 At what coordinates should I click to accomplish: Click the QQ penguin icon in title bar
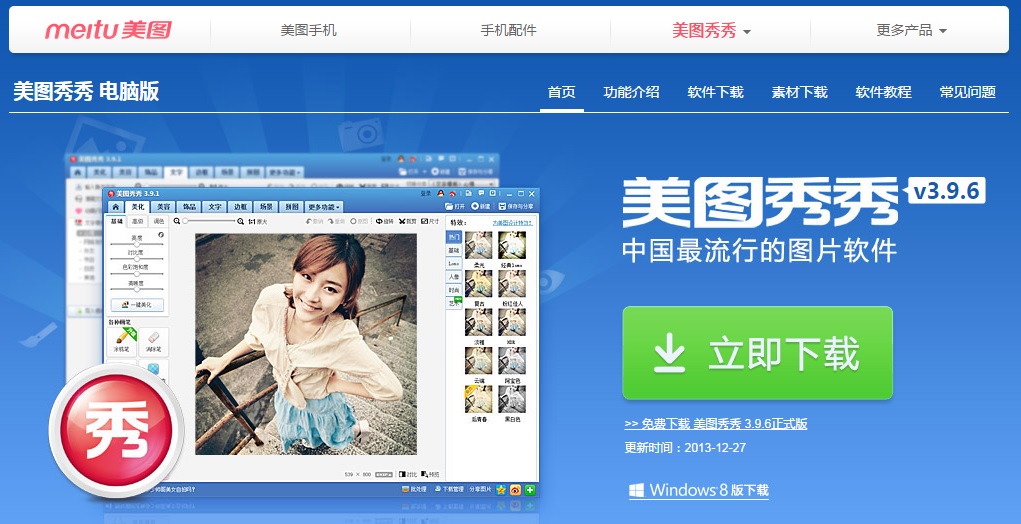(x=441, y=193)
